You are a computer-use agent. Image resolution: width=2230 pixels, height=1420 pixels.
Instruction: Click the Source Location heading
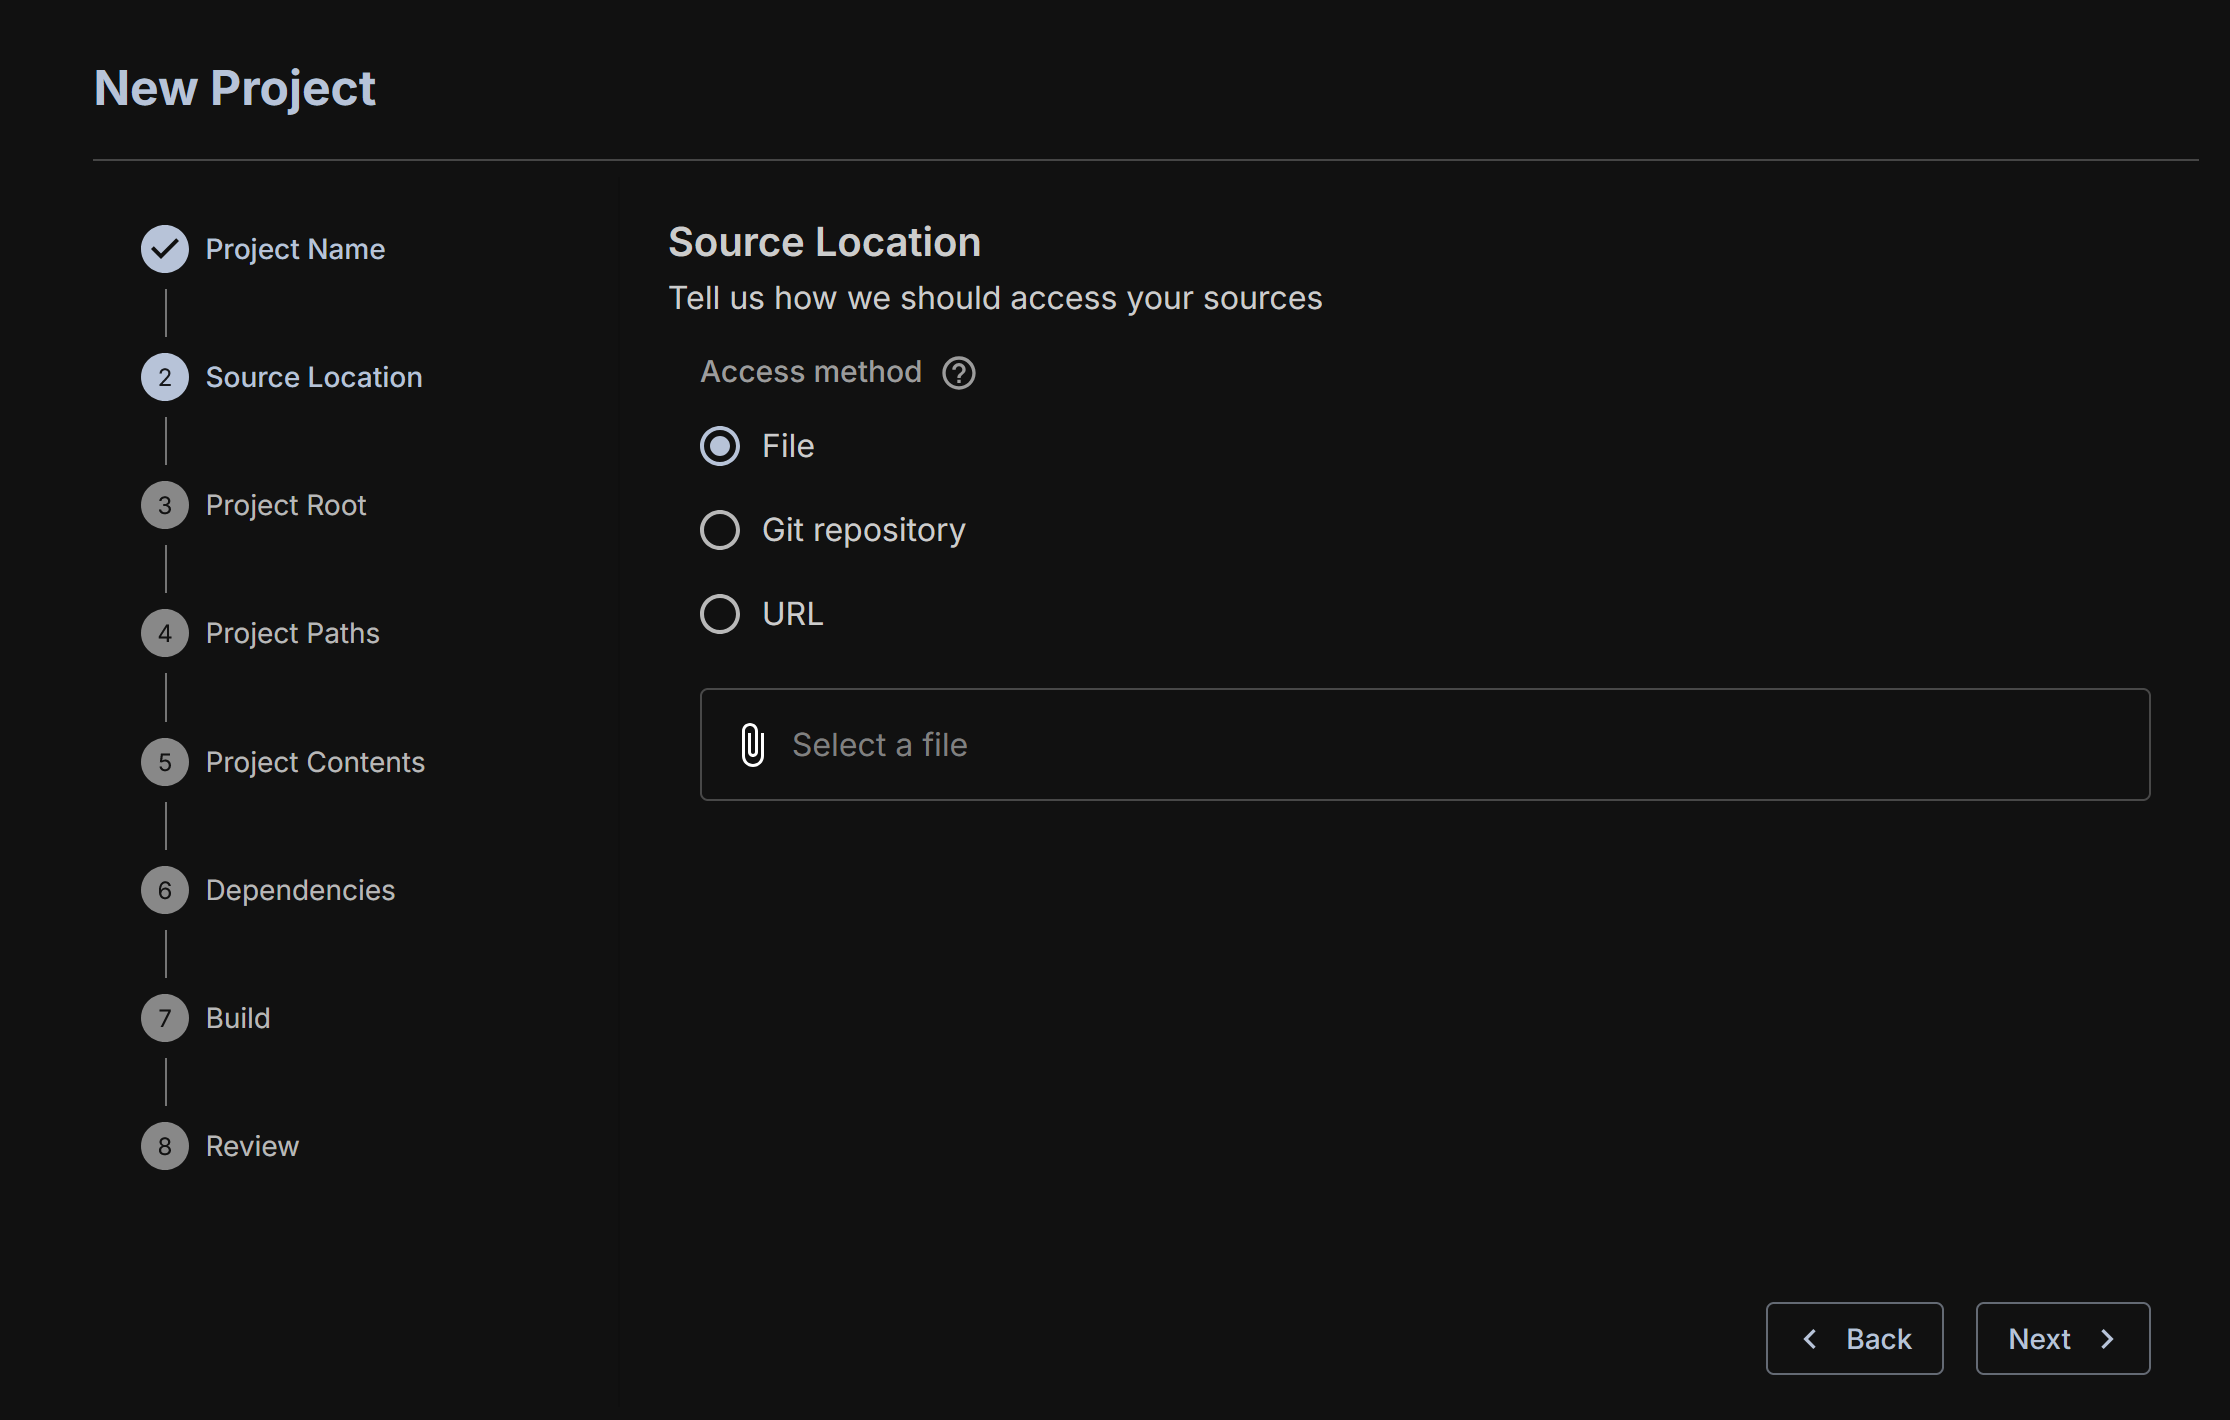coord(824,242)
